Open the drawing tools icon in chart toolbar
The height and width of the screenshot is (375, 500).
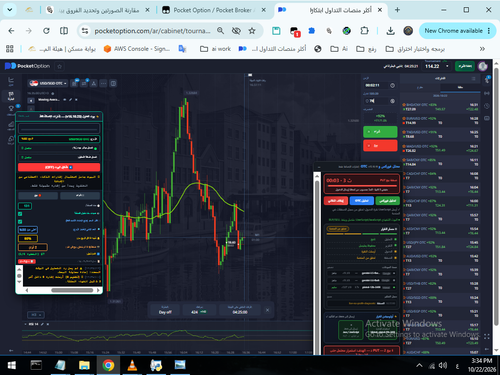click(94, 83)
